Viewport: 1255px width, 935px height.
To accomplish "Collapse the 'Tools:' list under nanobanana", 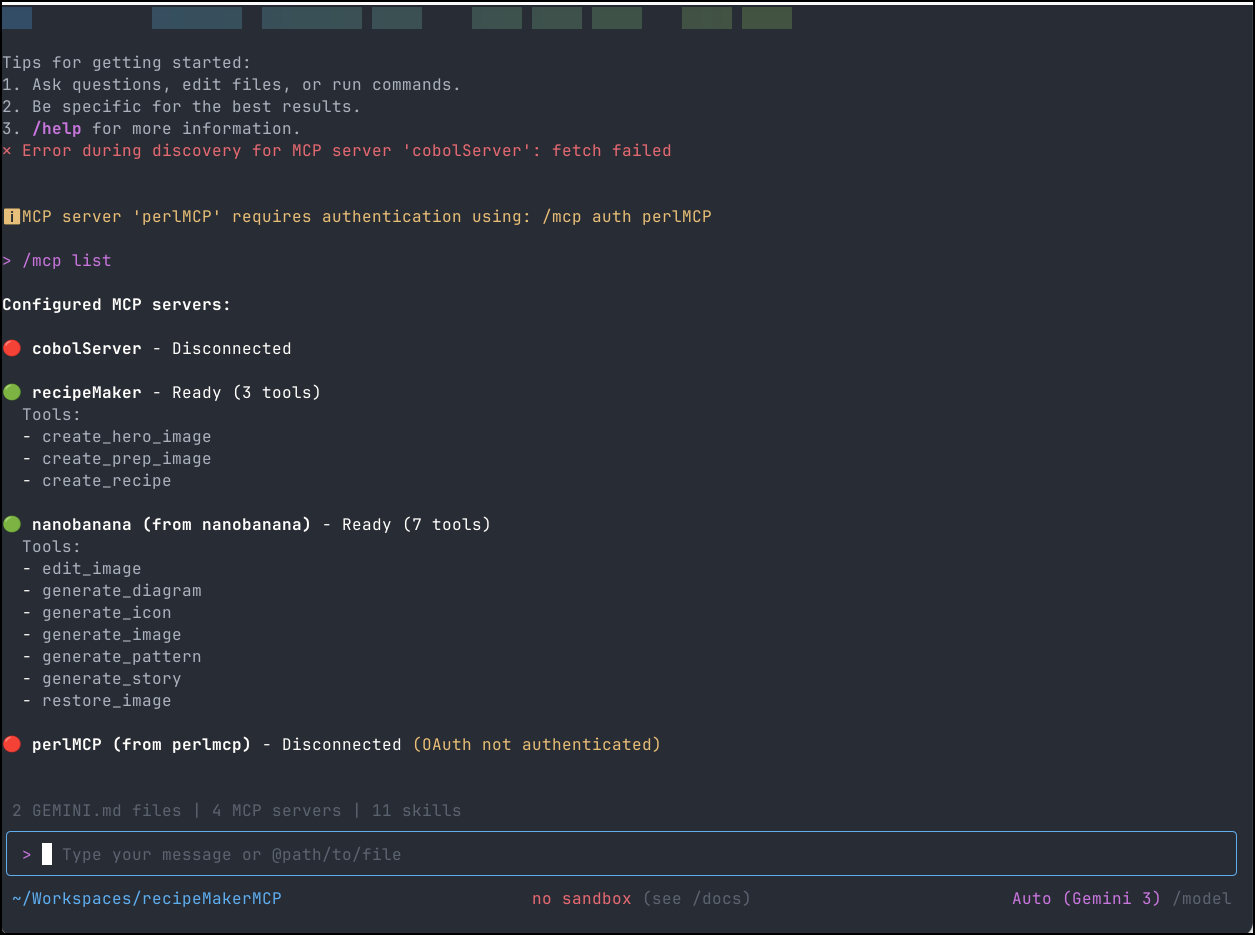I will (51, 547).
